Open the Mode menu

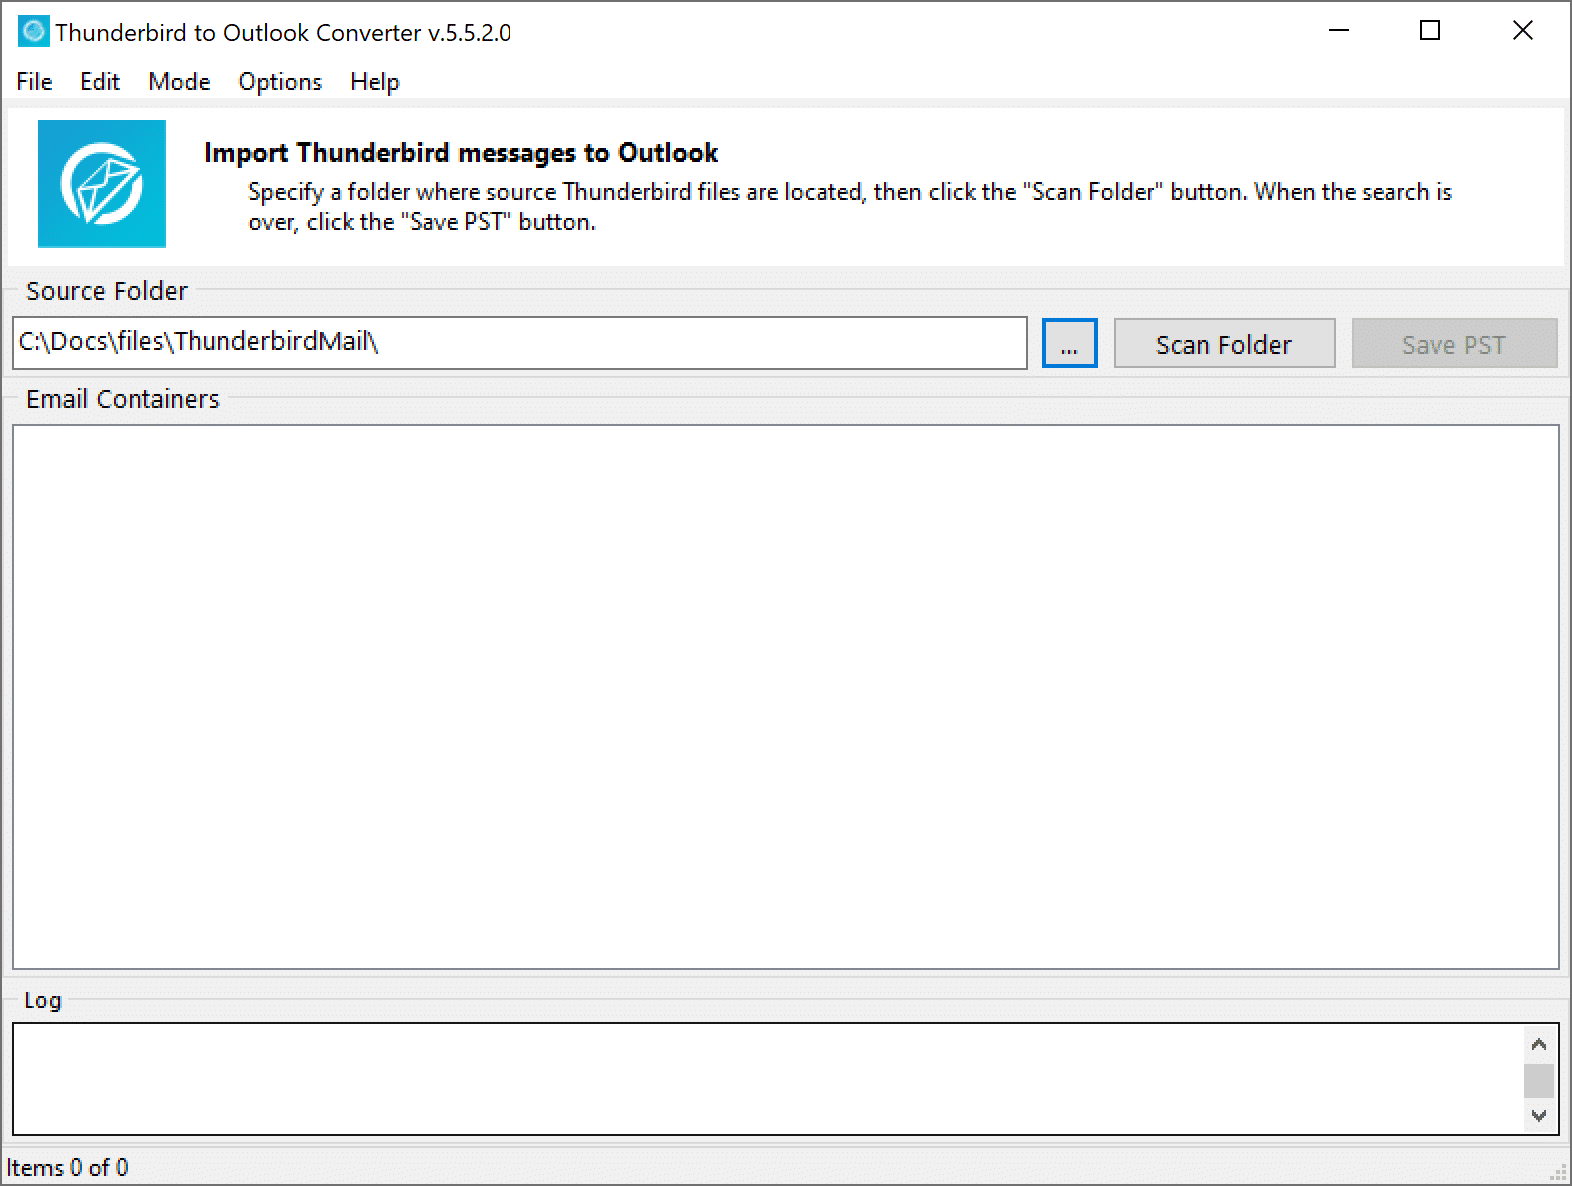(179, 82)
